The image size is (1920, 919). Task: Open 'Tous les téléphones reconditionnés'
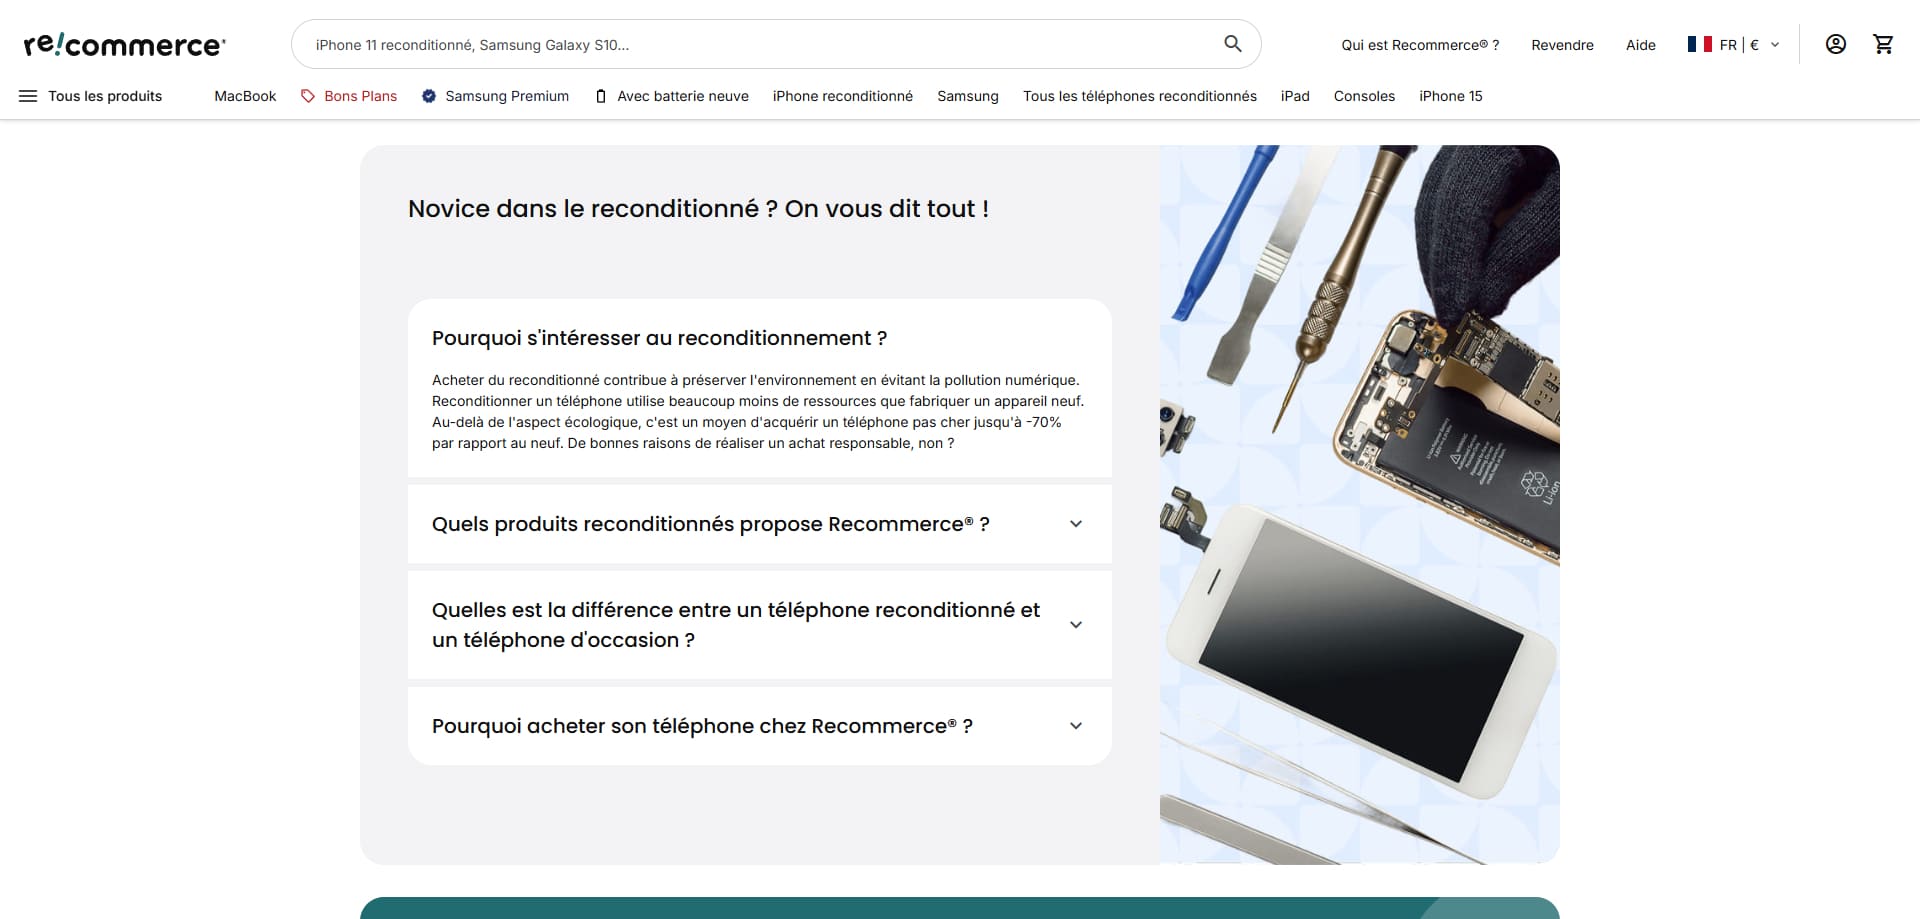coord(1140,96)
